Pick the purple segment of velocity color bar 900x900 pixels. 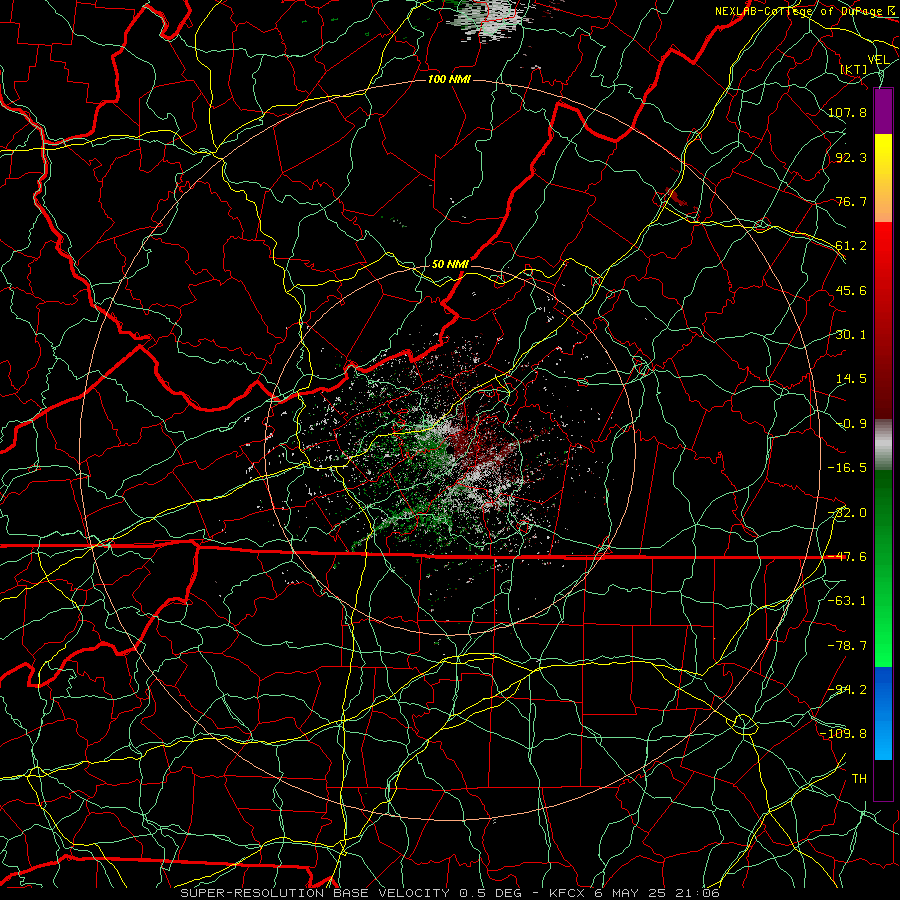point(883,111)
